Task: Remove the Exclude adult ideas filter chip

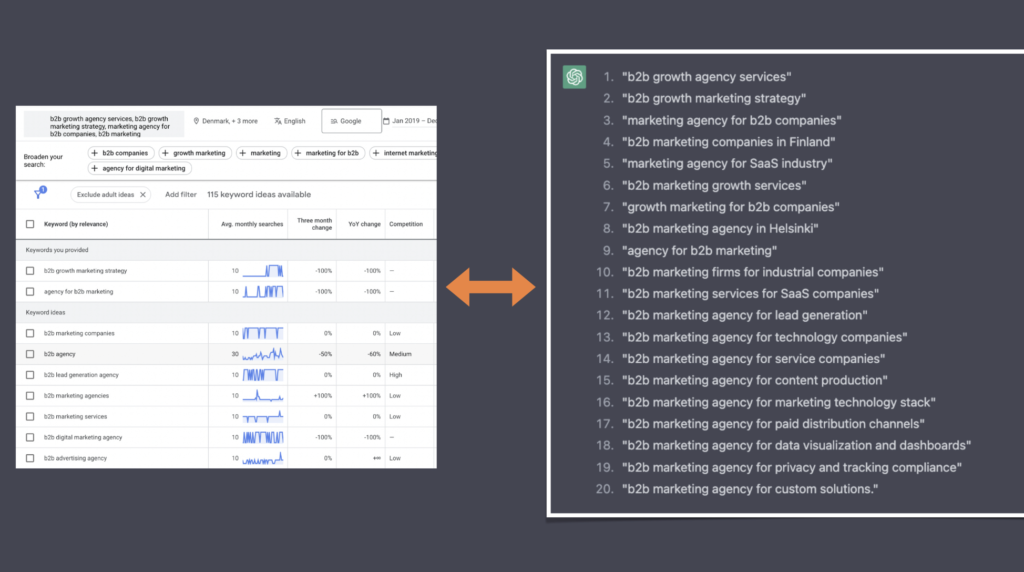Action: pyautogui.click(x=143, y=195)
